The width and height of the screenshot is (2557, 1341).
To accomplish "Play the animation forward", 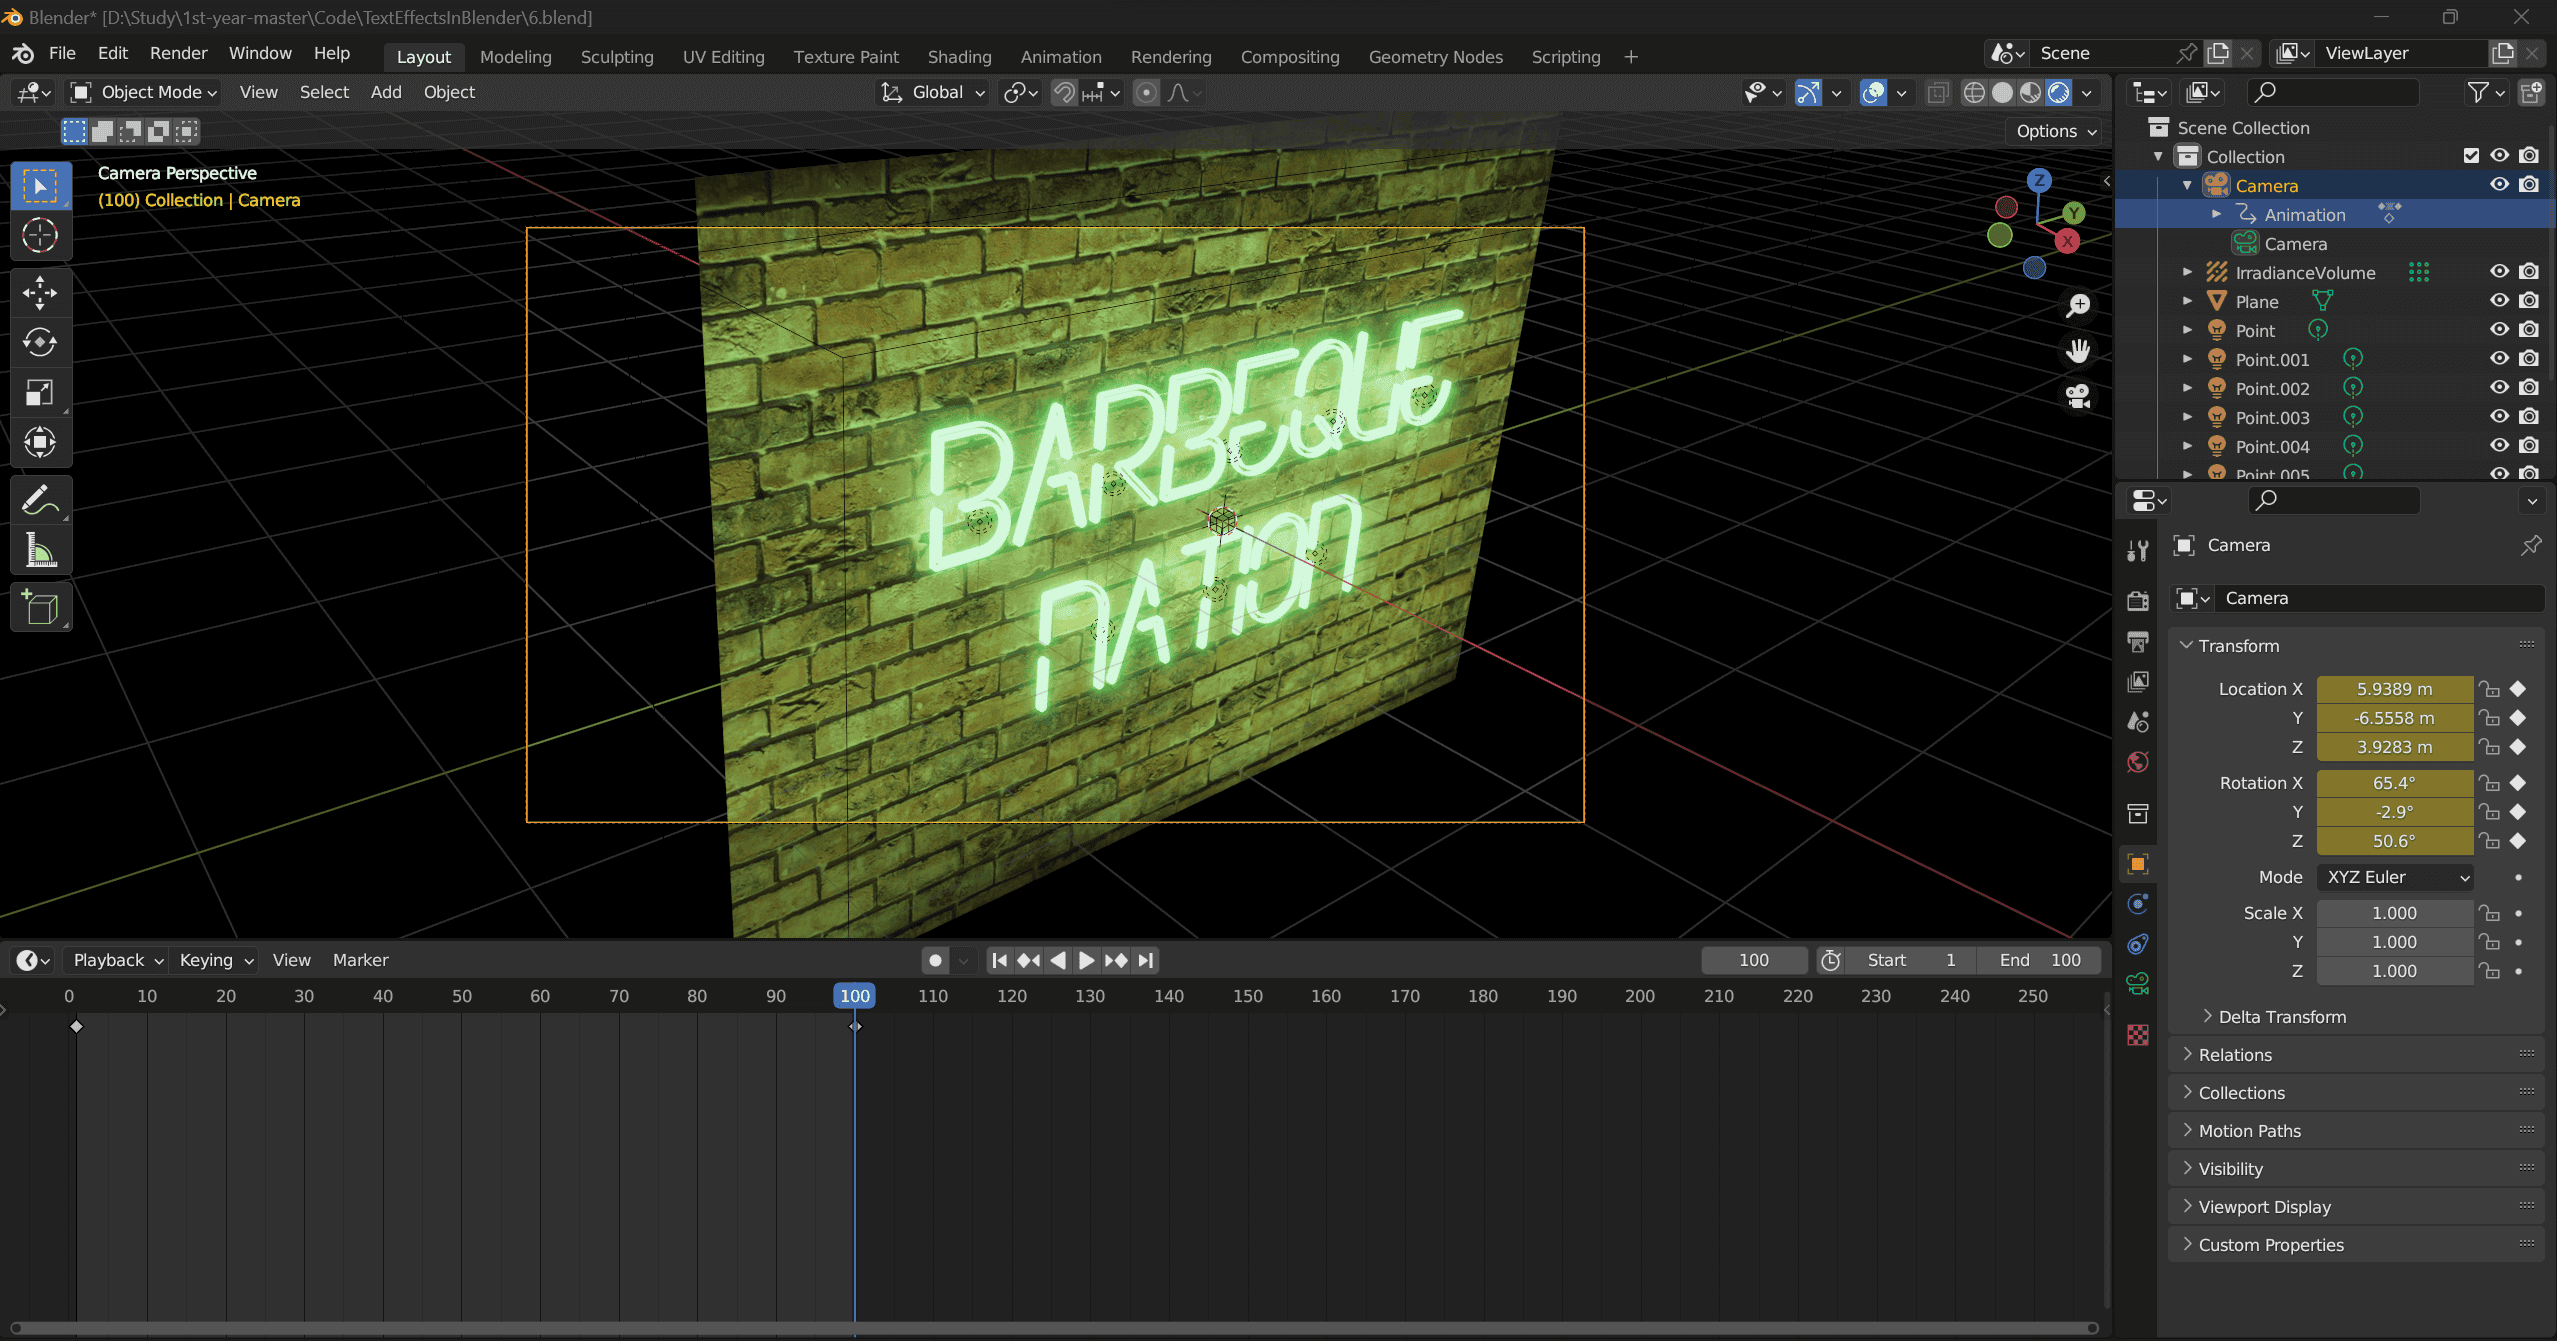I will coord(1086,960).
